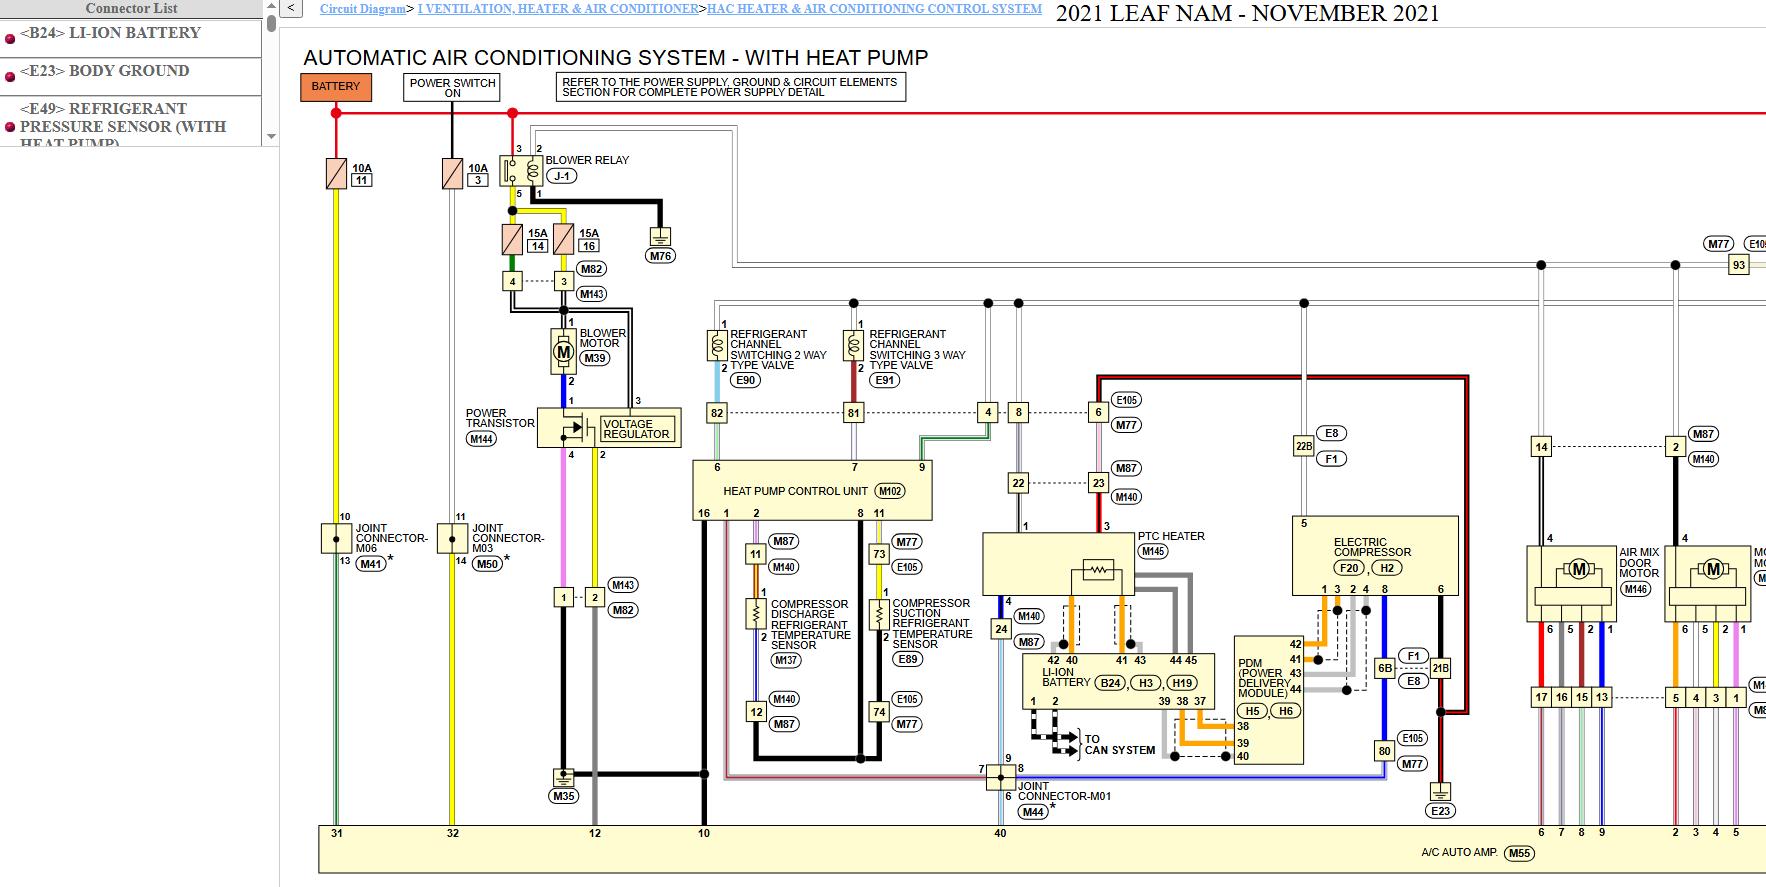Click the ELECTRIC COMPRESSOR block
Screen dimensions: 1766x887
[x=1375, y=555]
